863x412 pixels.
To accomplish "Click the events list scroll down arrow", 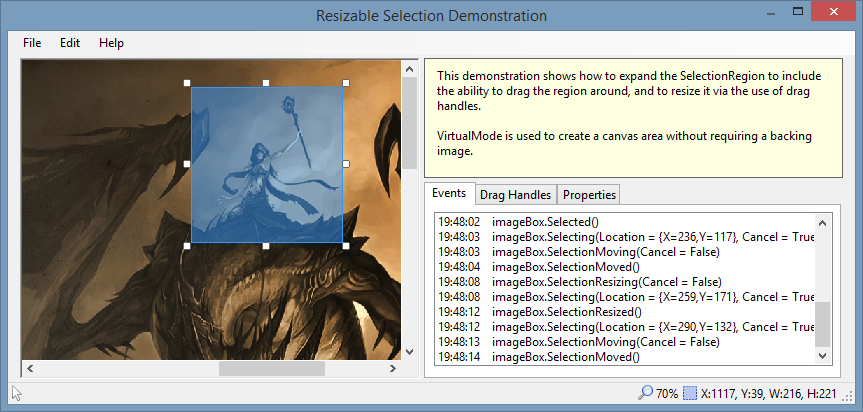I will (x=822, y=356).
